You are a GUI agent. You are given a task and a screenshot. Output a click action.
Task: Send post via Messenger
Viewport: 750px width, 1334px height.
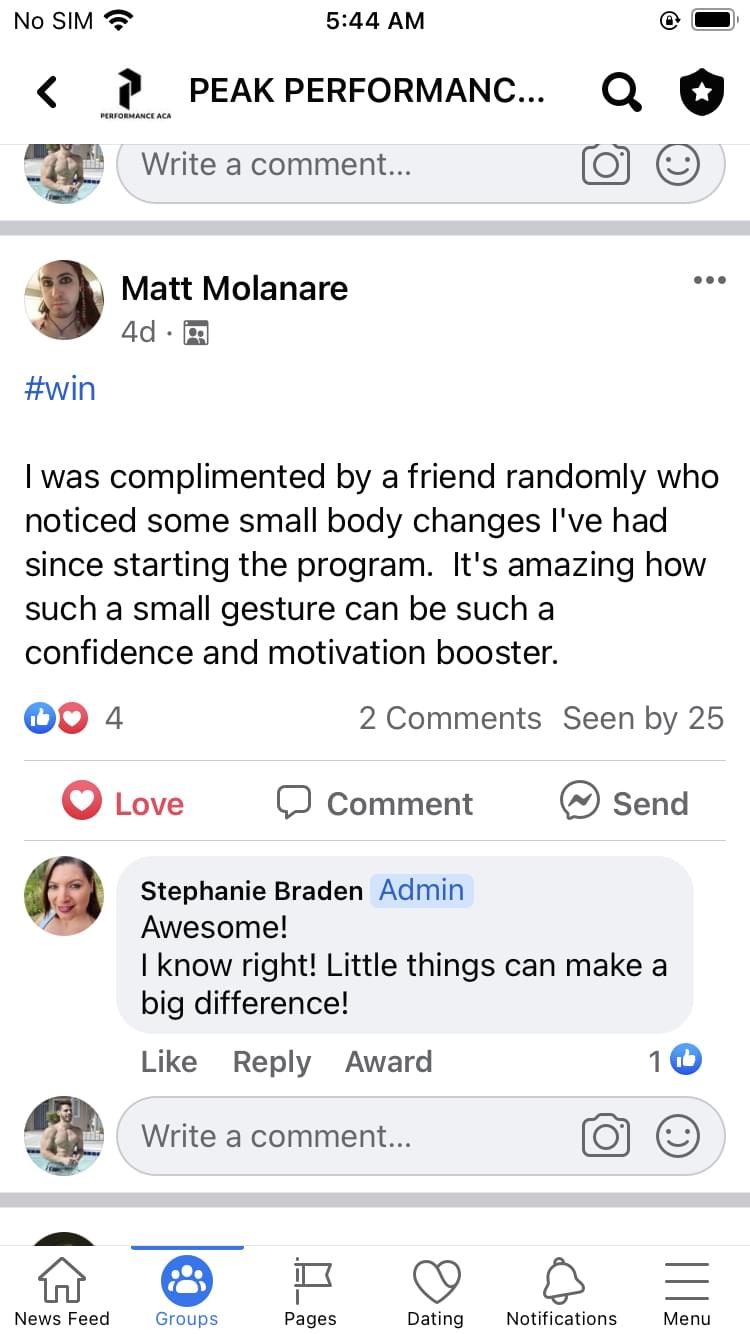coord(625,803)
